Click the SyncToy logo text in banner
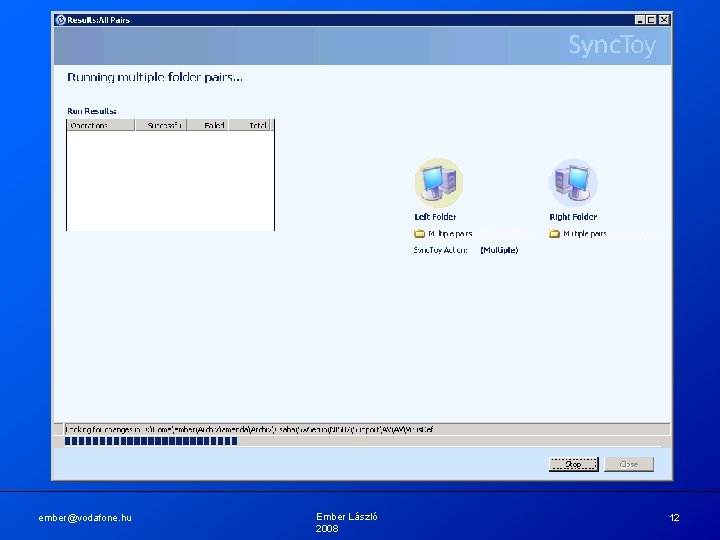720x540 pixels. (x=612, y=45)
